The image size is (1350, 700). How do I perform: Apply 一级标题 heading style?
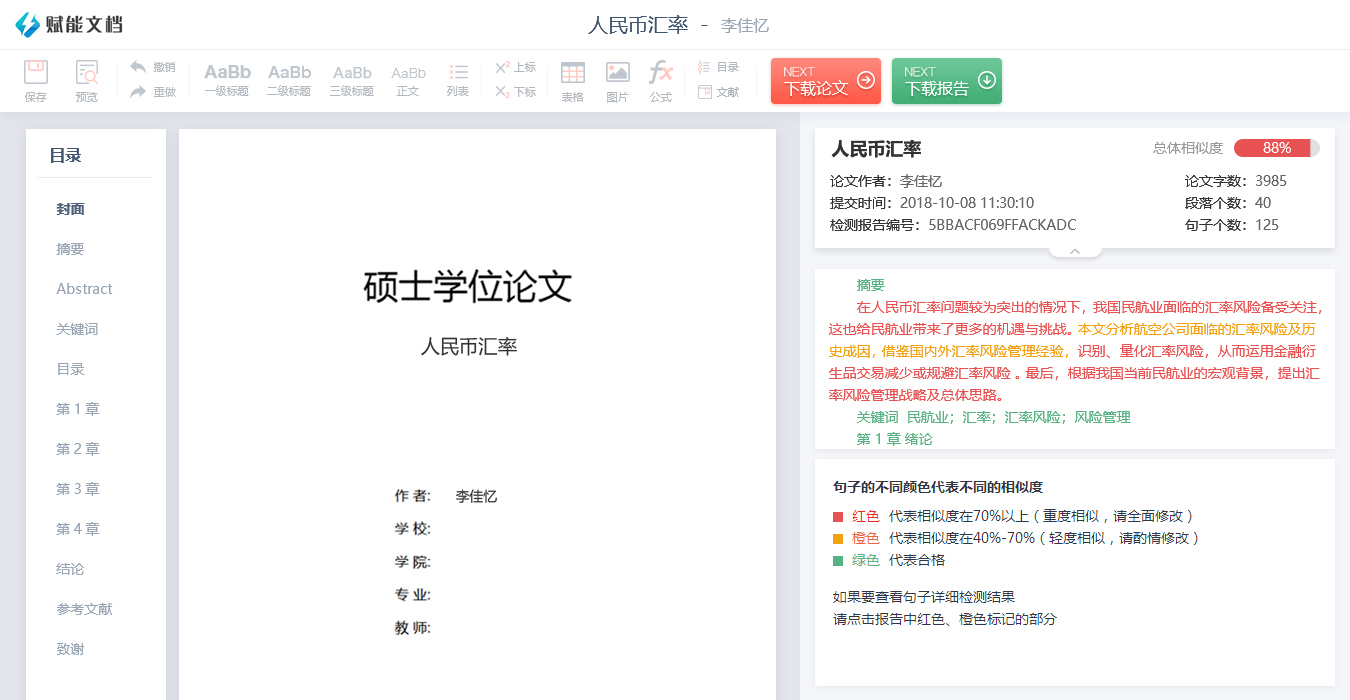[227, 80]
